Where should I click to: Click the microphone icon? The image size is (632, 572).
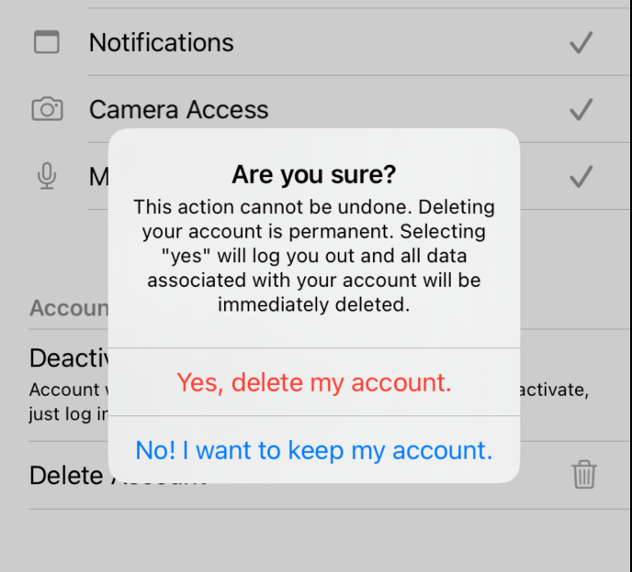46,177
